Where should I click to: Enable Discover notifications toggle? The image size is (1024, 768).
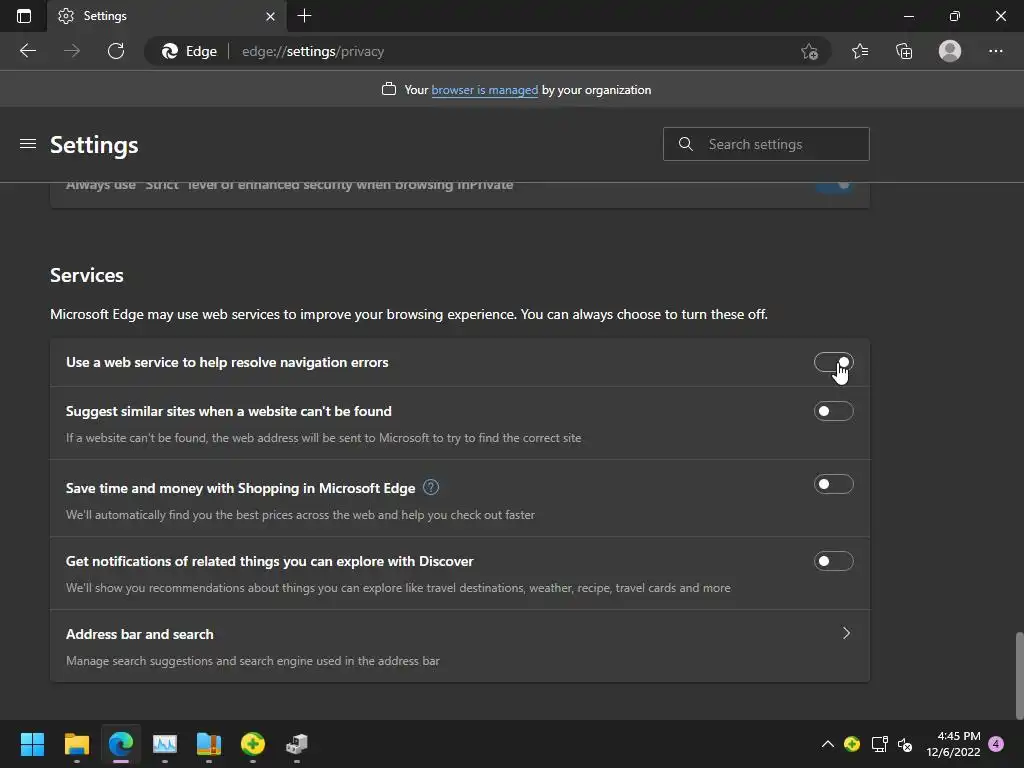tap(833, 561)
